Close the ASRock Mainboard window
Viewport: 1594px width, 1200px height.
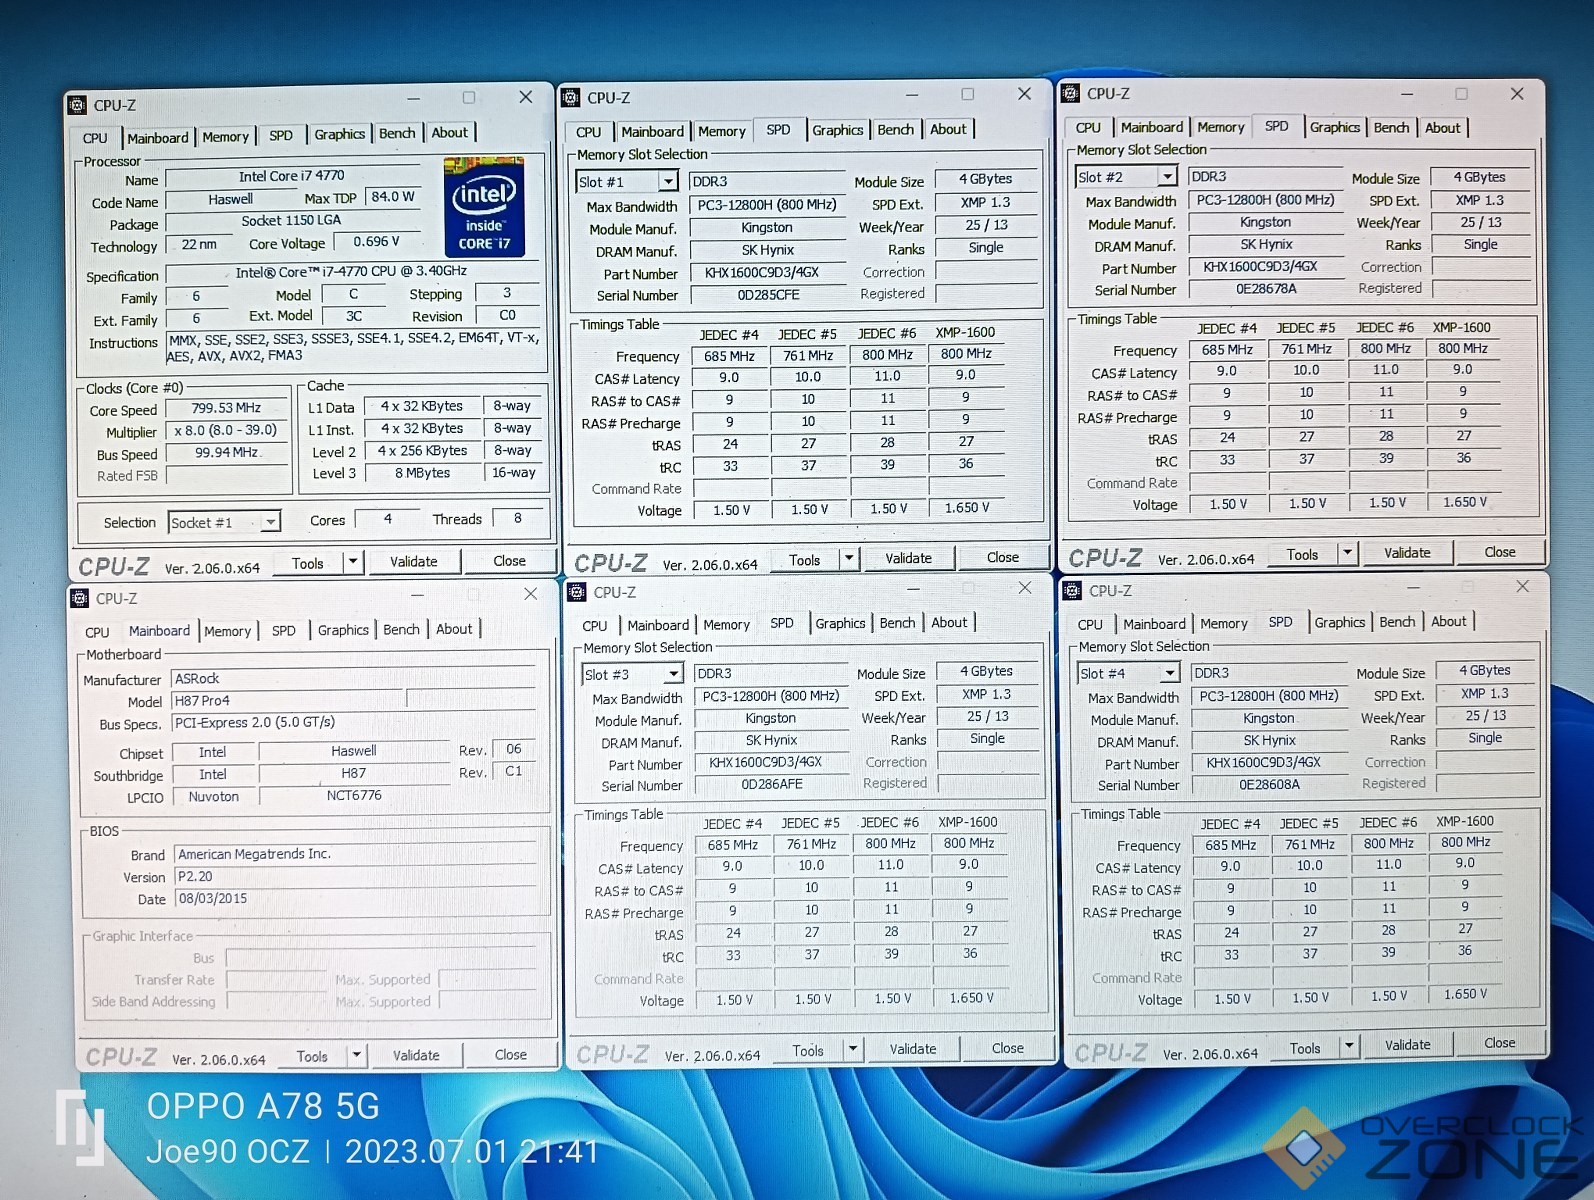pyautogui.click(x=531, y=594)
